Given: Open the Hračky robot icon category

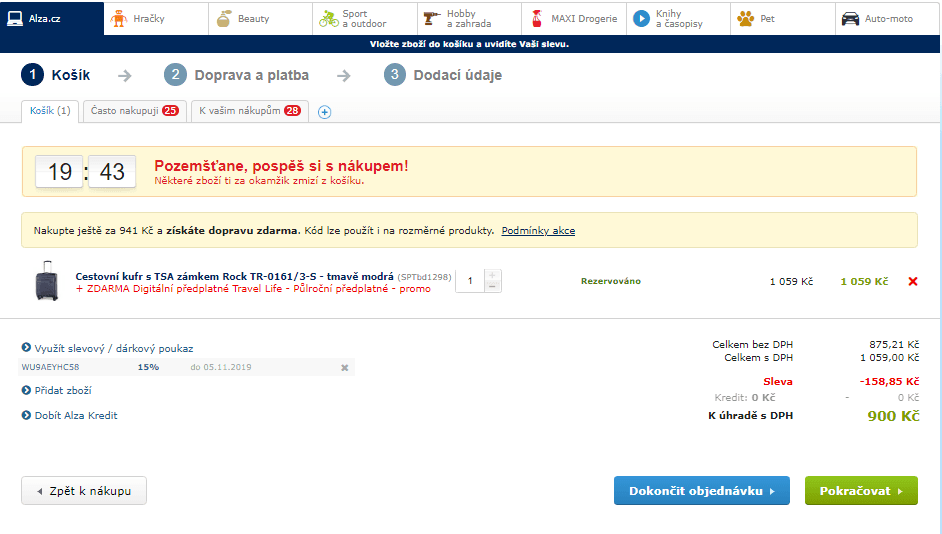Looking at the screenshot, I should (120, 18).
